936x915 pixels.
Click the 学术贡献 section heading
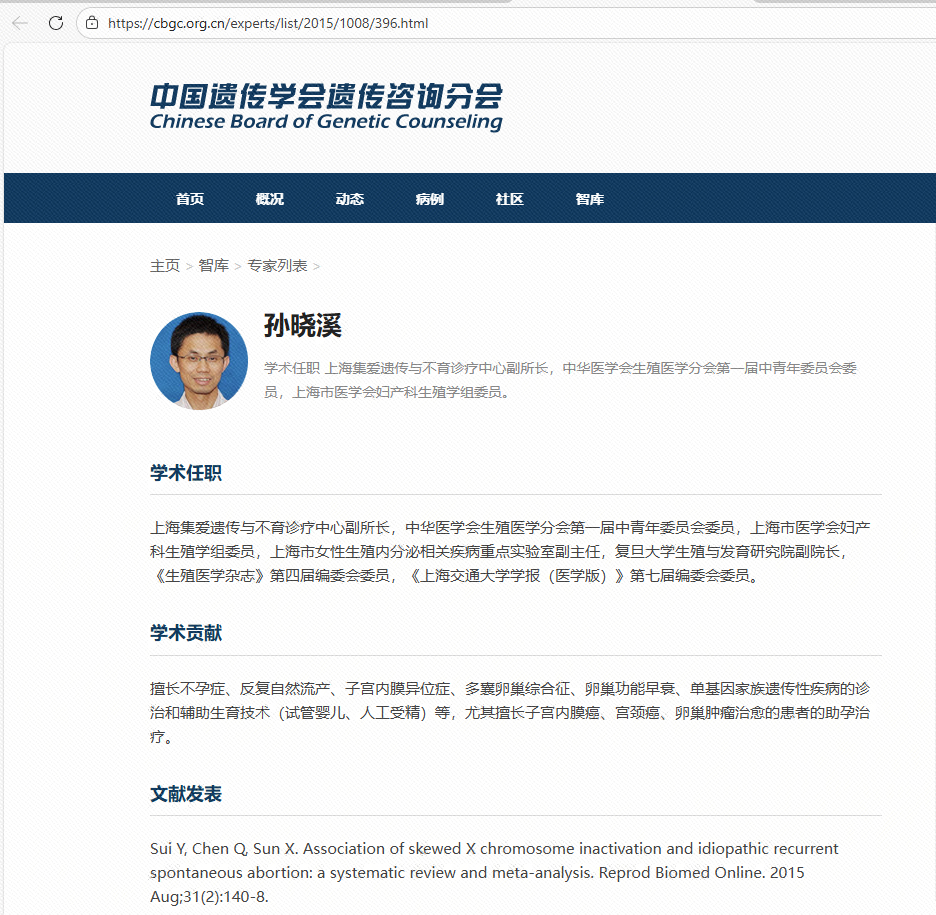click(186, 633)
